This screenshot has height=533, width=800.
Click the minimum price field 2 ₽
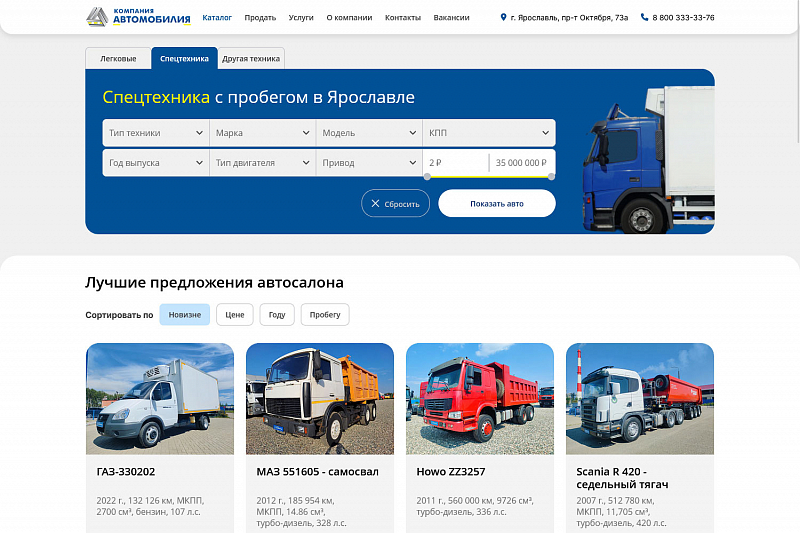[456, 163]
